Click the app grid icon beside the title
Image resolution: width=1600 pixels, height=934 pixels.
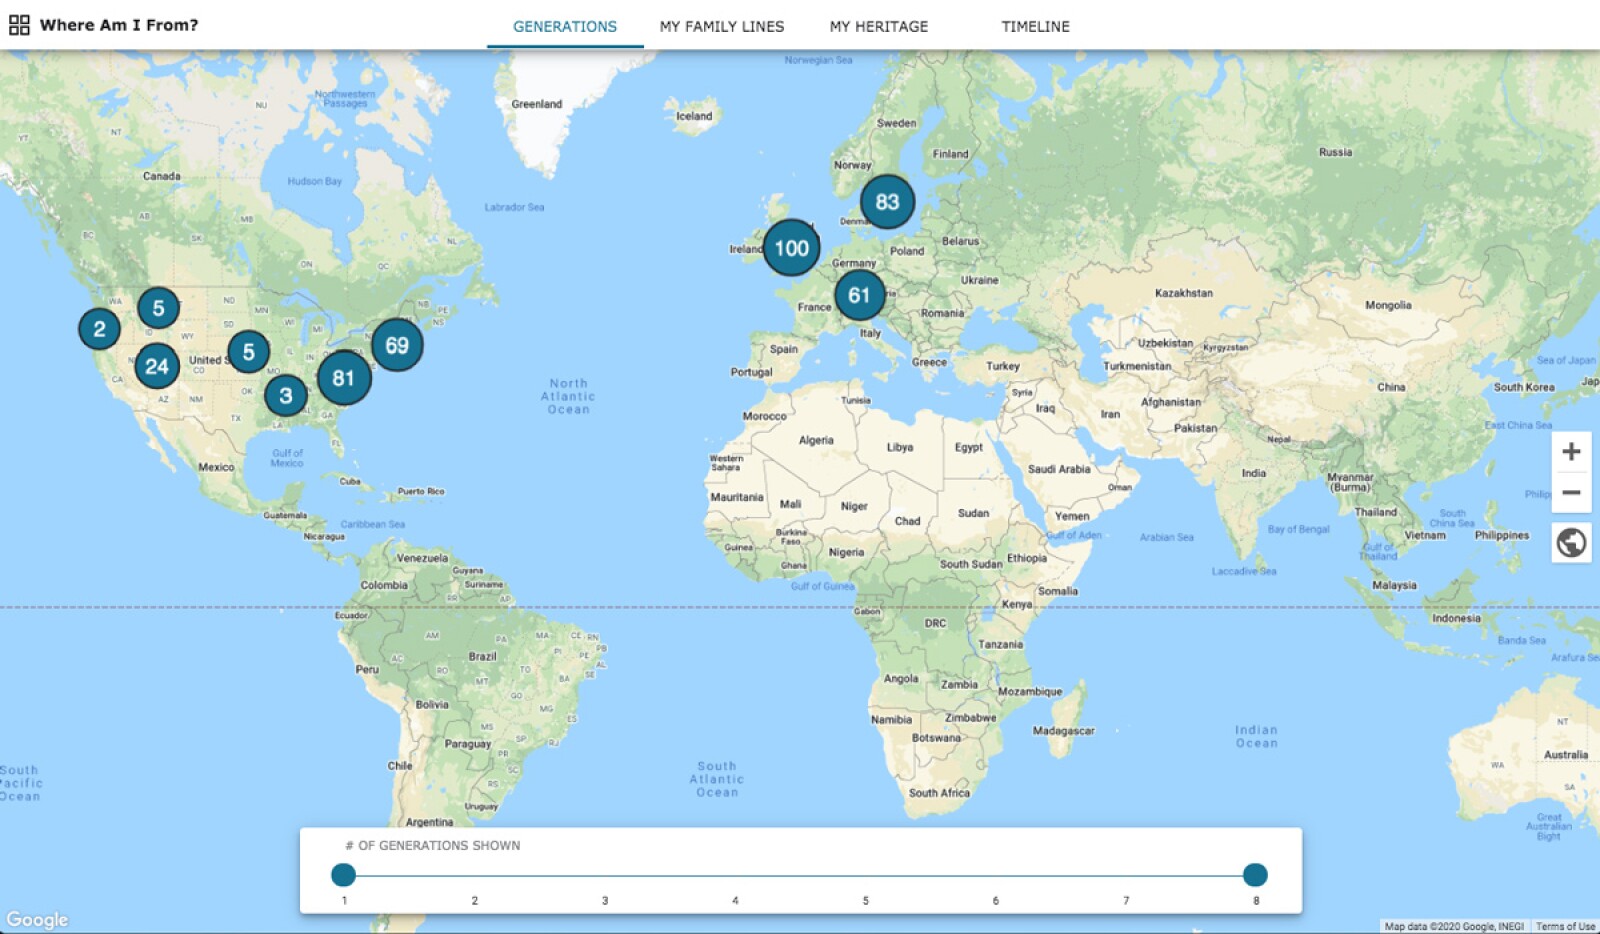tap(19, 25)
